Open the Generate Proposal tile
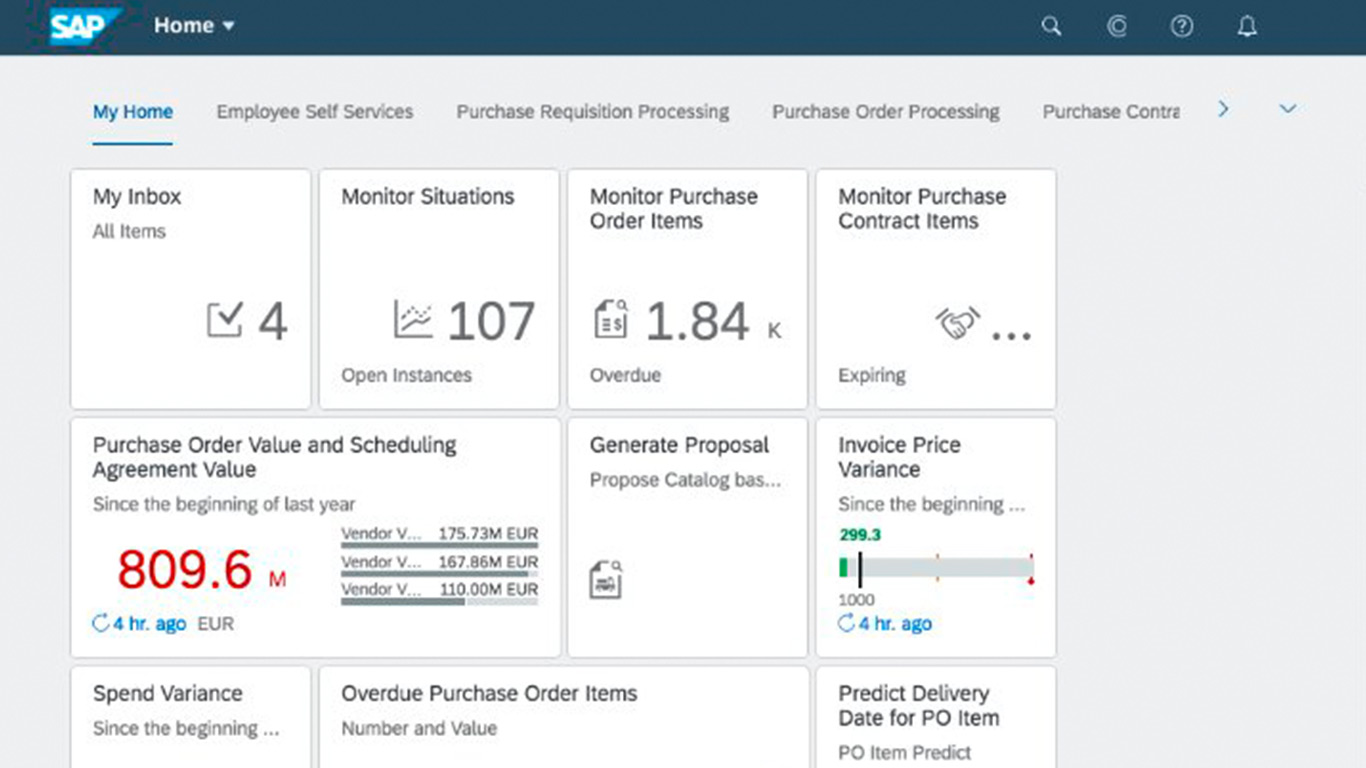 687,537
